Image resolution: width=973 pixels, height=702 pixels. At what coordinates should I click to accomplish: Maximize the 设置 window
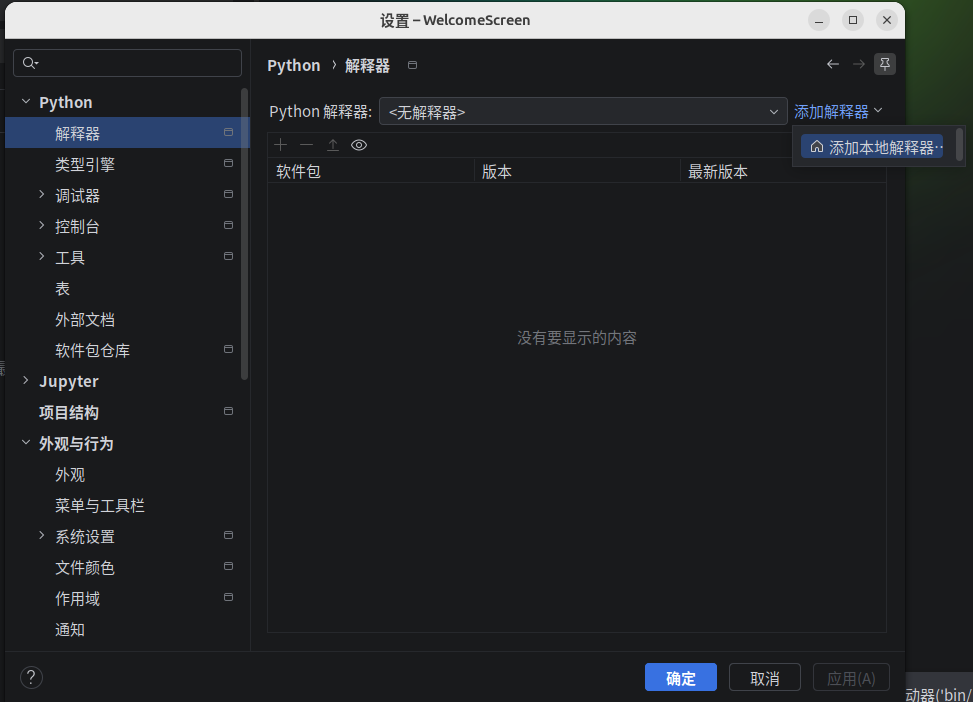click(x=853, y=20)
